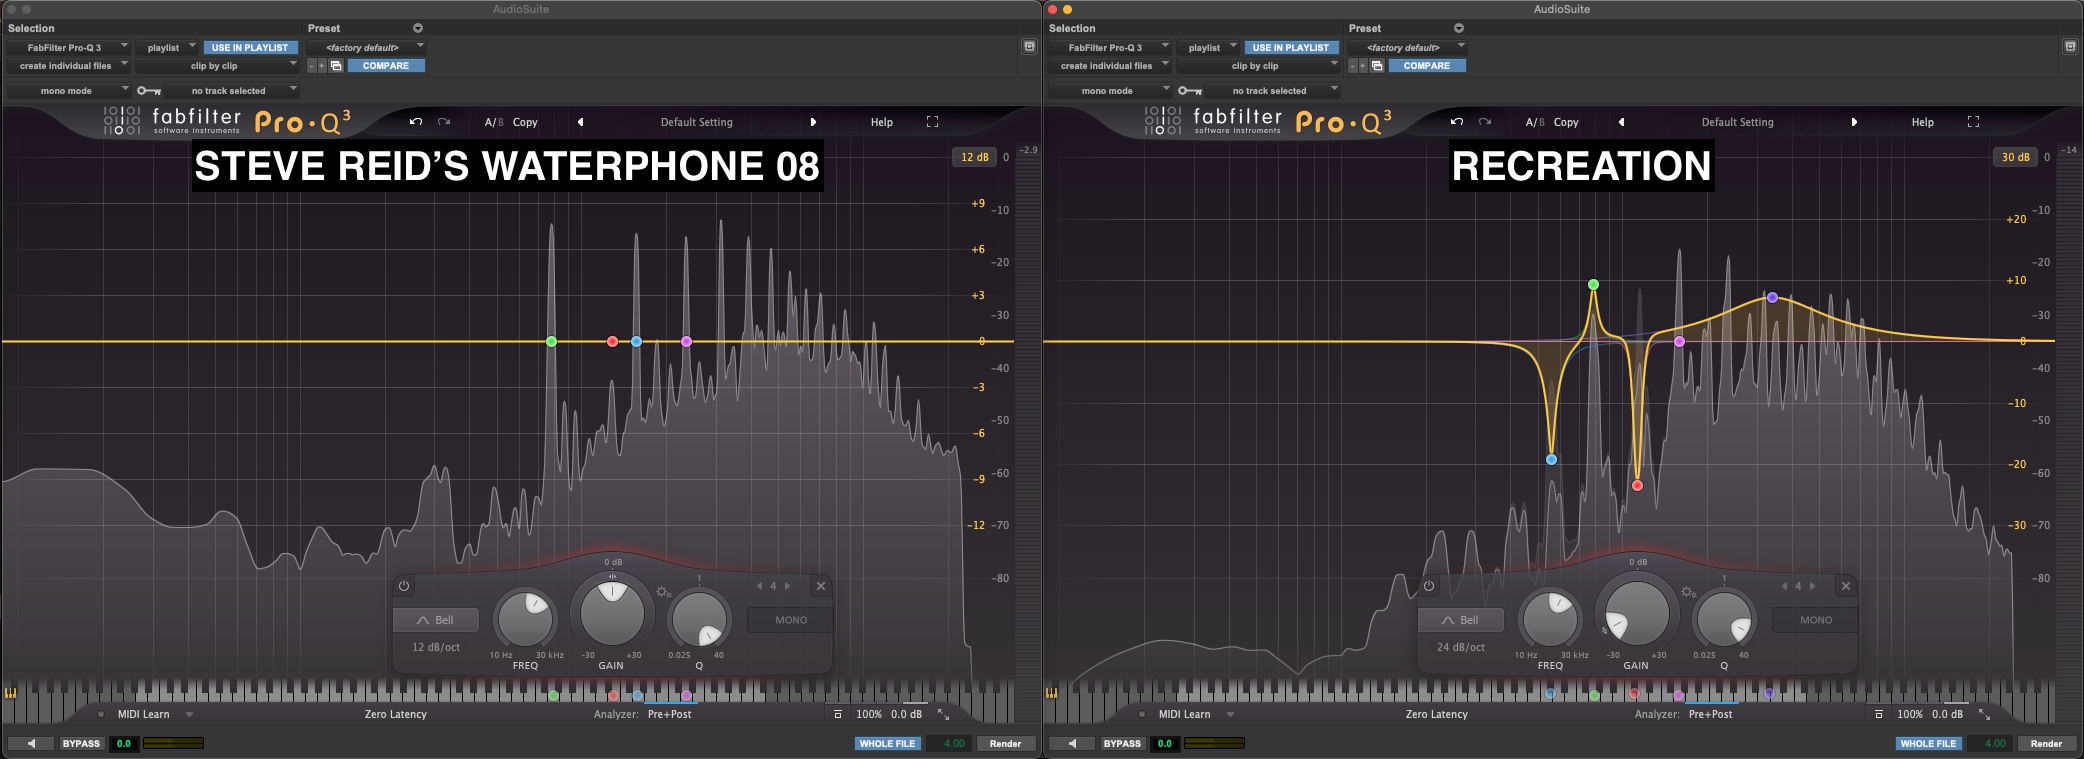Open Preset menu arrow in Recreation window
The image size is (2084, 759).
(1459, 28)
